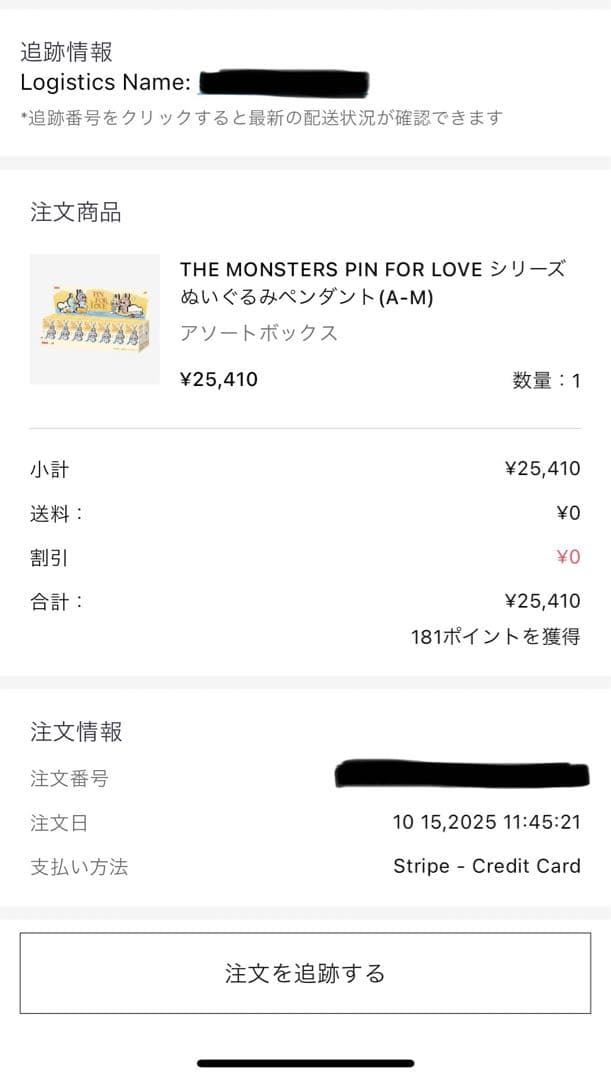611x1080 pixels.
Task: Tap the 注文を追跡する tracking button
Action: (305, 973)
